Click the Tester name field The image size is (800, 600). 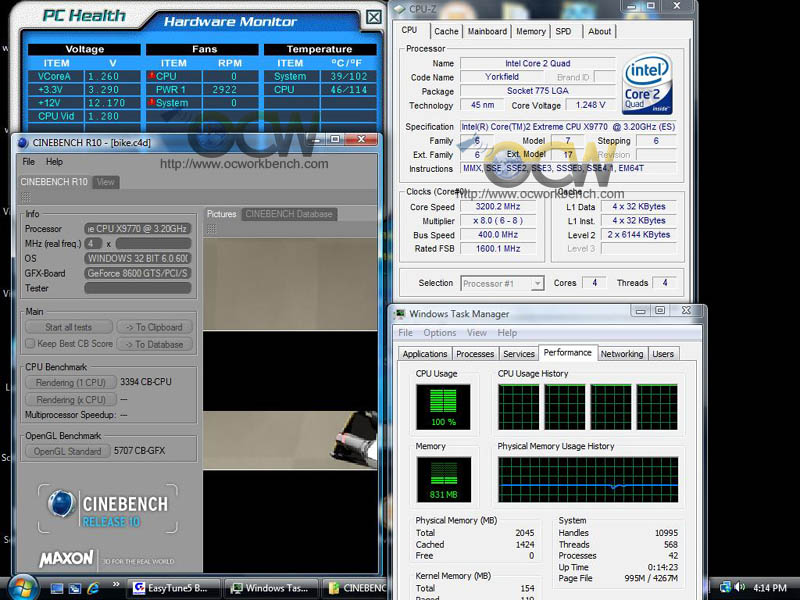(138, 288)
